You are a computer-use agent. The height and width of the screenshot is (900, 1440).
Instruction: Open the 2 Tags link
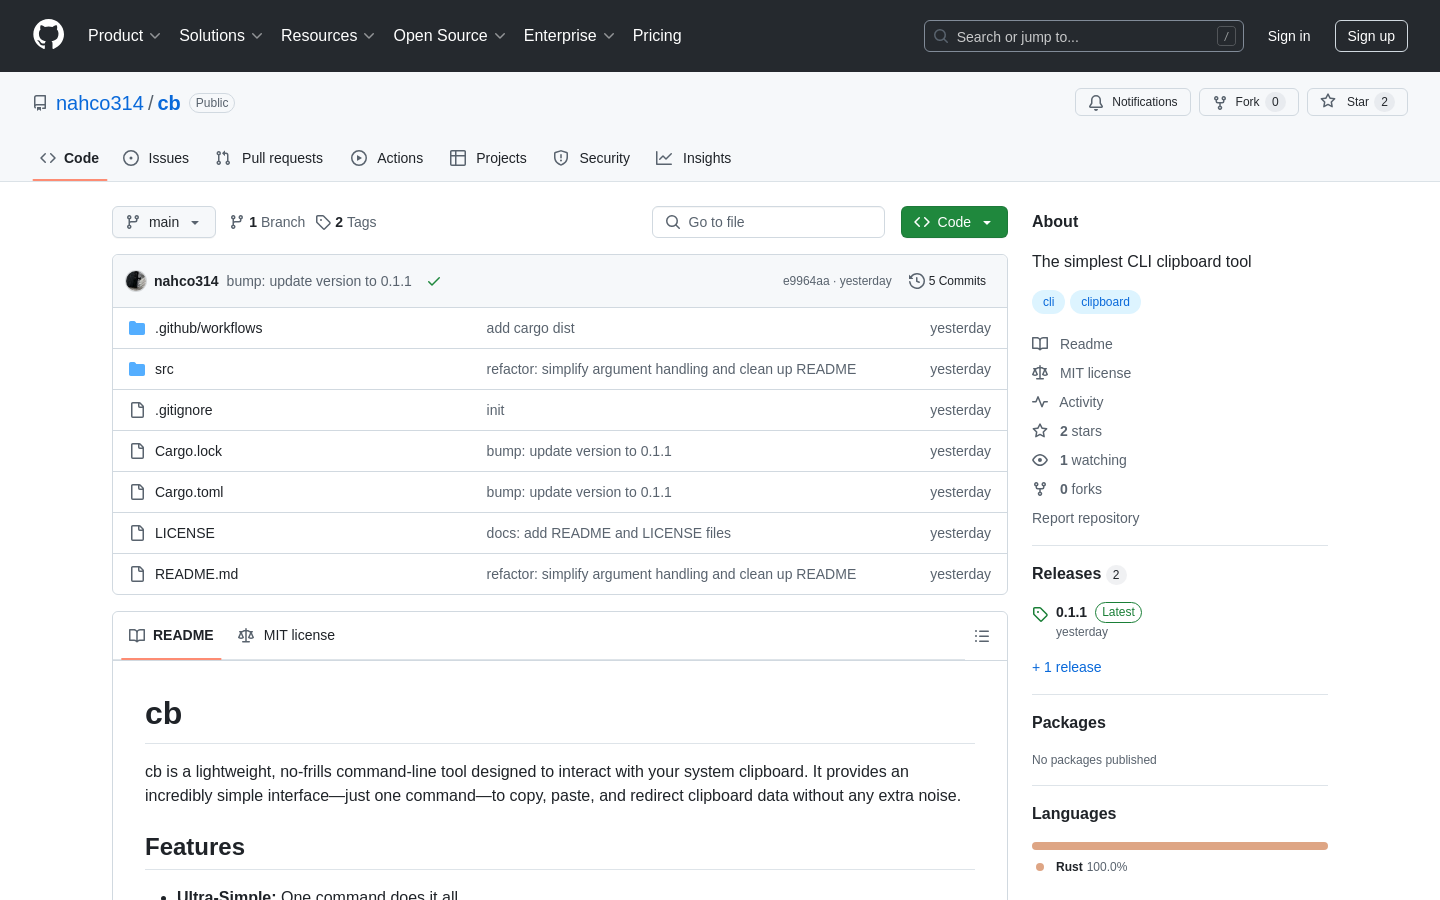[x=346, y=222]
